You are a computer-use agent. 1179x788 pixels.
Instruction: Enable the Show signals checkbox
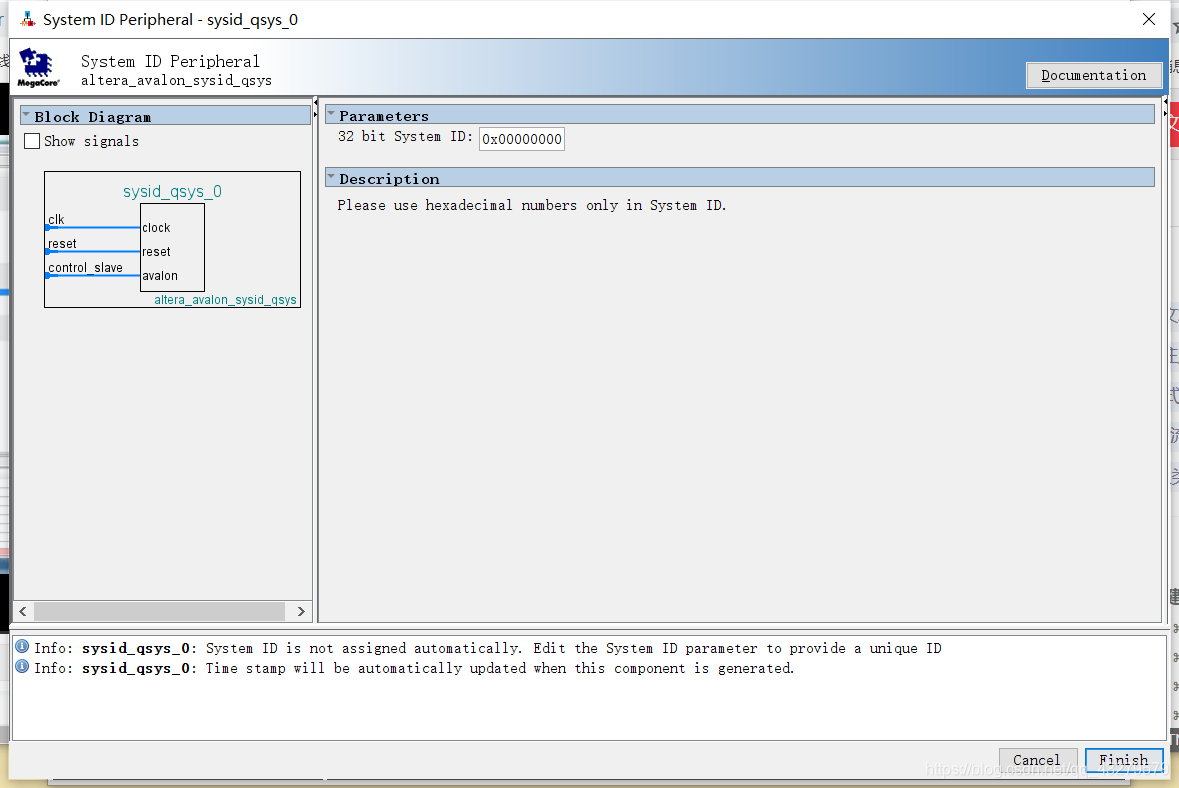pos(32,141)
